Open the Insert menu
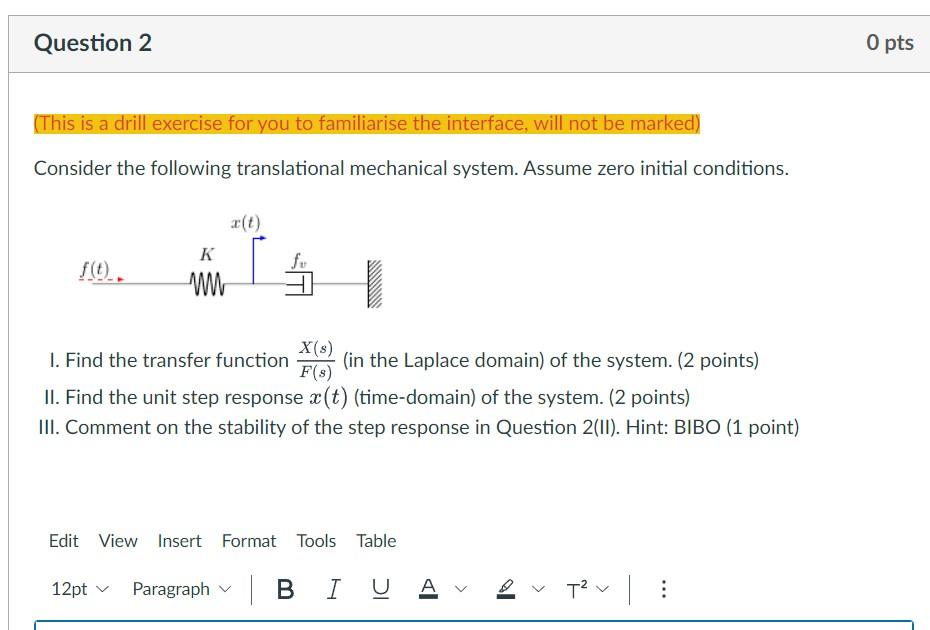Viewport: 930px width, 630px height. click(x=179, y=540)
